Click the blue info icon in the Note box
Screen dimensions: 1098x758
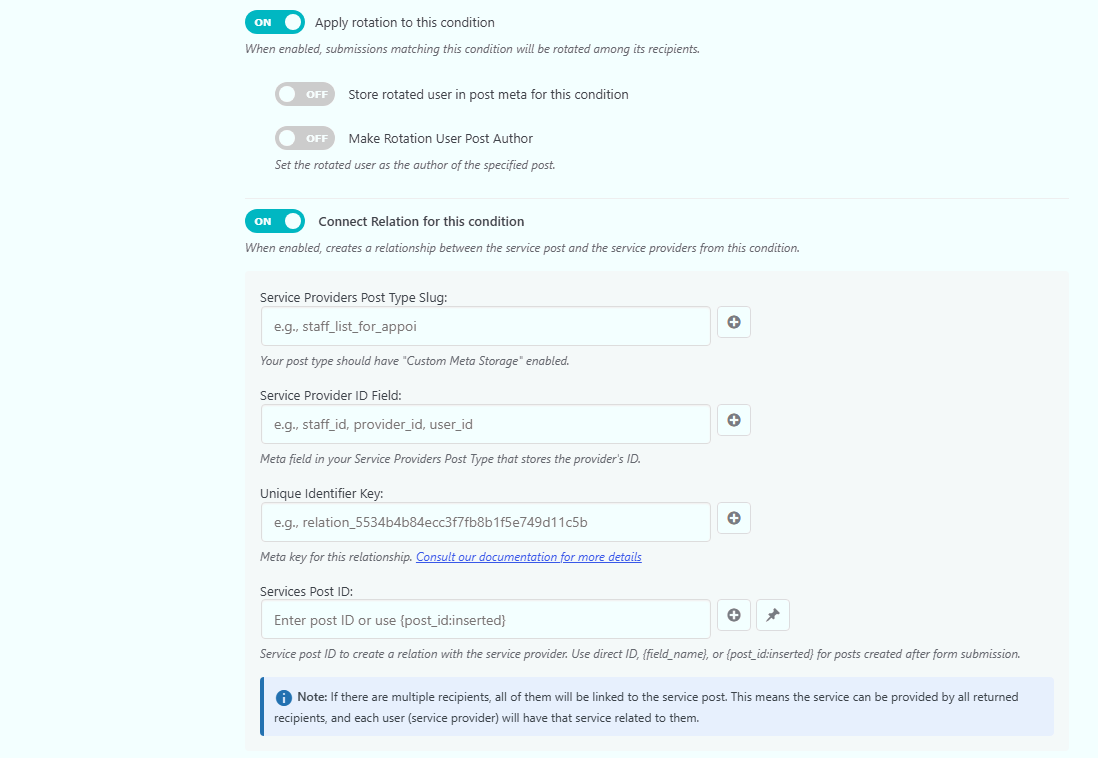tap(284, 698)
